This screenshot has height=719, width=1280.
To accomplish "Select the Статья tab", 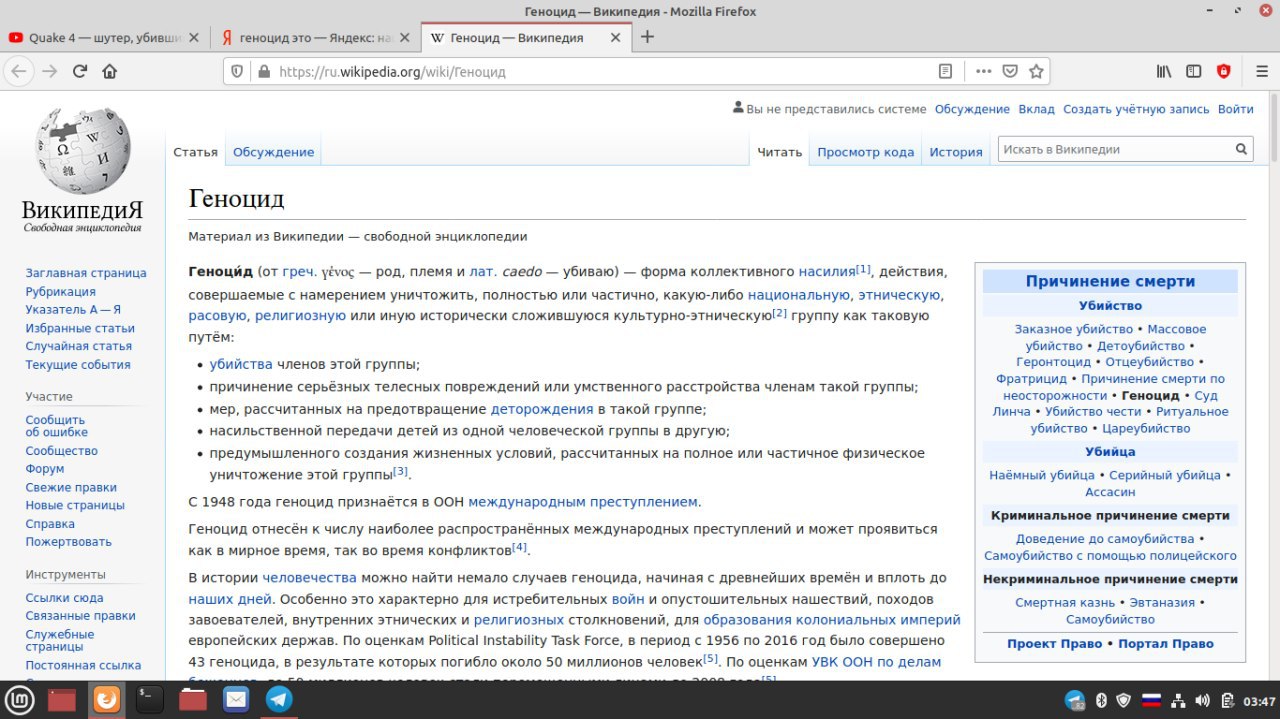I will pos(195,152).
